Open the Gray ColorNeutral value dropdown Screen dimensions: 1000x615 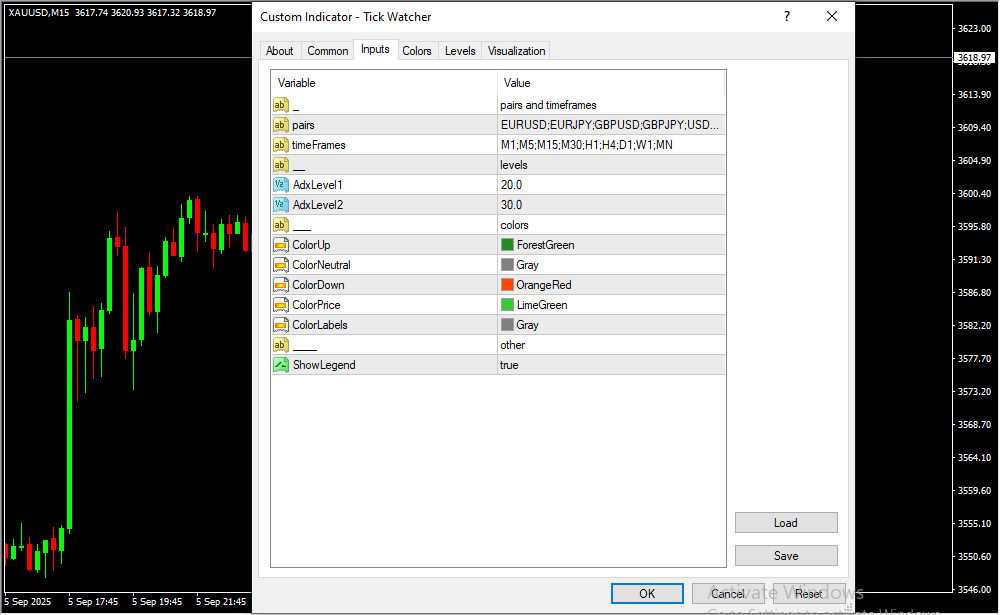click(x=610, y=265)
